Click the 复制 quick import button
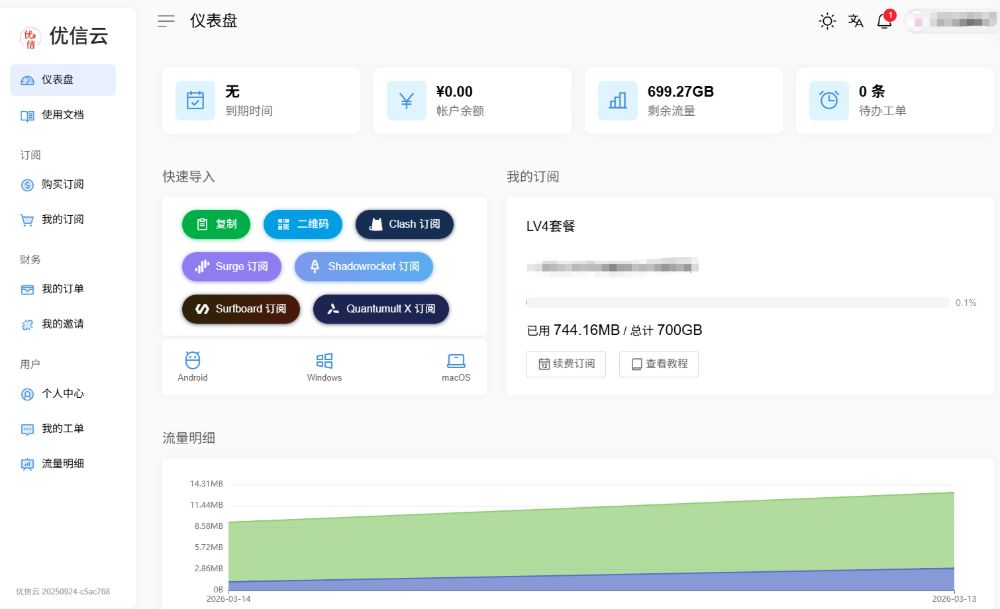The height and width of the screenshot is (609, 1000). coord(216,224)
